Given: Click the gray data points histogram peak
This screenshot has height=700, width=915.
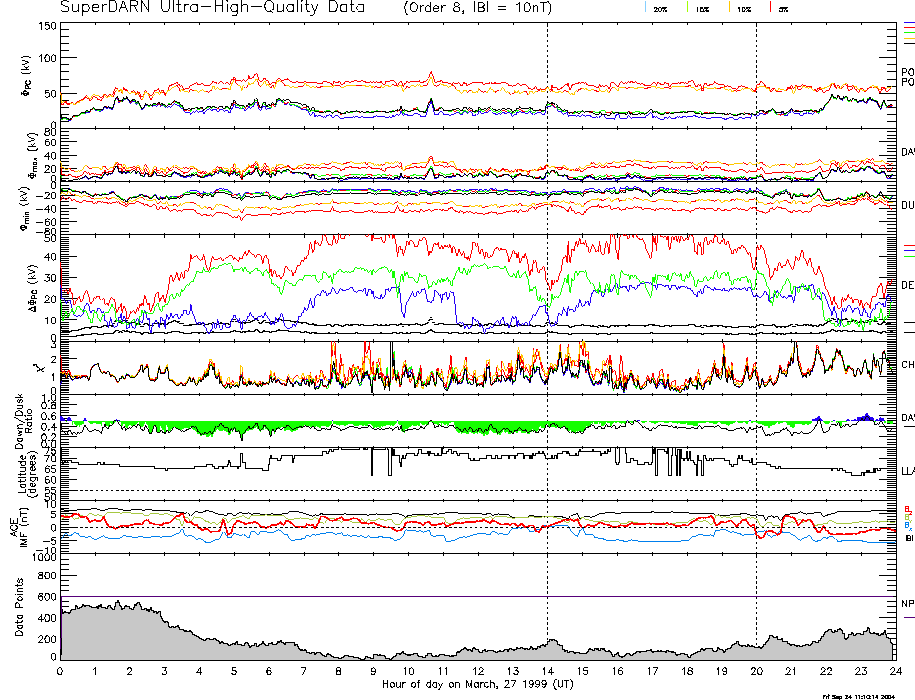Looking at the screenshot, I should (x=118, y=604).
